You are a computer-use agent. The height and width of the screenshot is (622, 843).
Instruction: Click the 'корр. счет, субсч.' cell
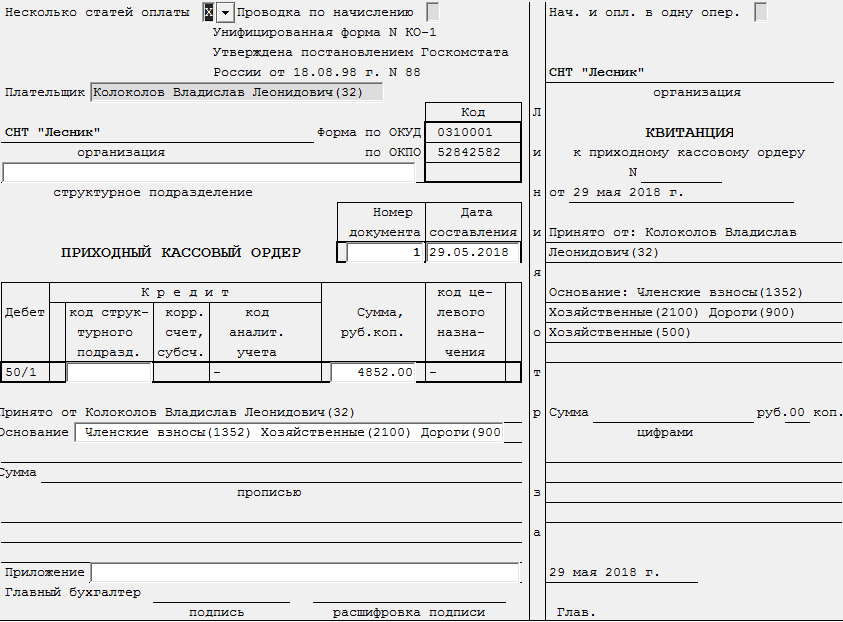click(x=181, y=372)
